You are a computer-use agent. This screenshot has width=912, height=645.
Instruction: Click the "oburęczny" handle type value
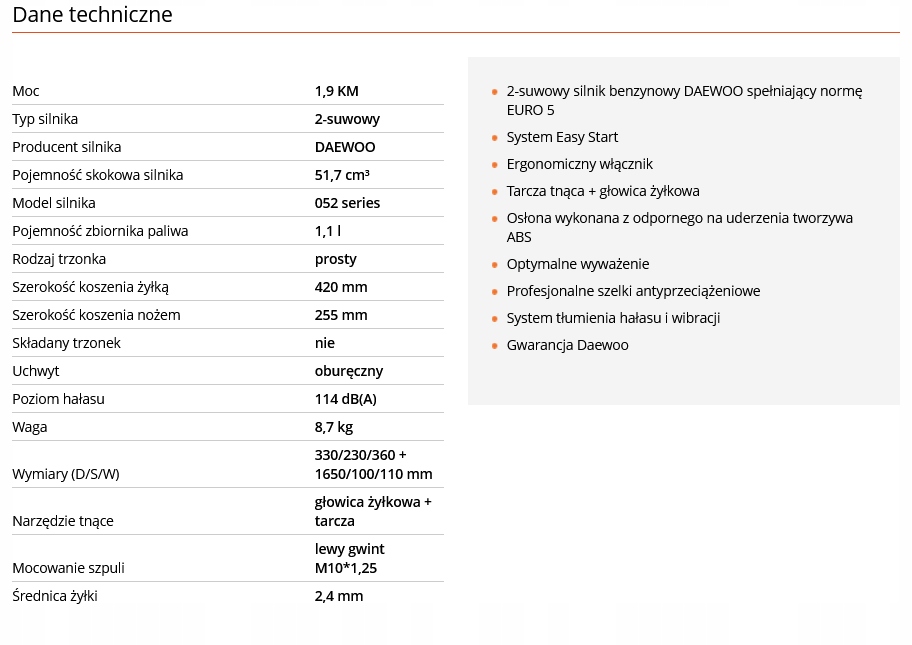[x=349, y=371]
